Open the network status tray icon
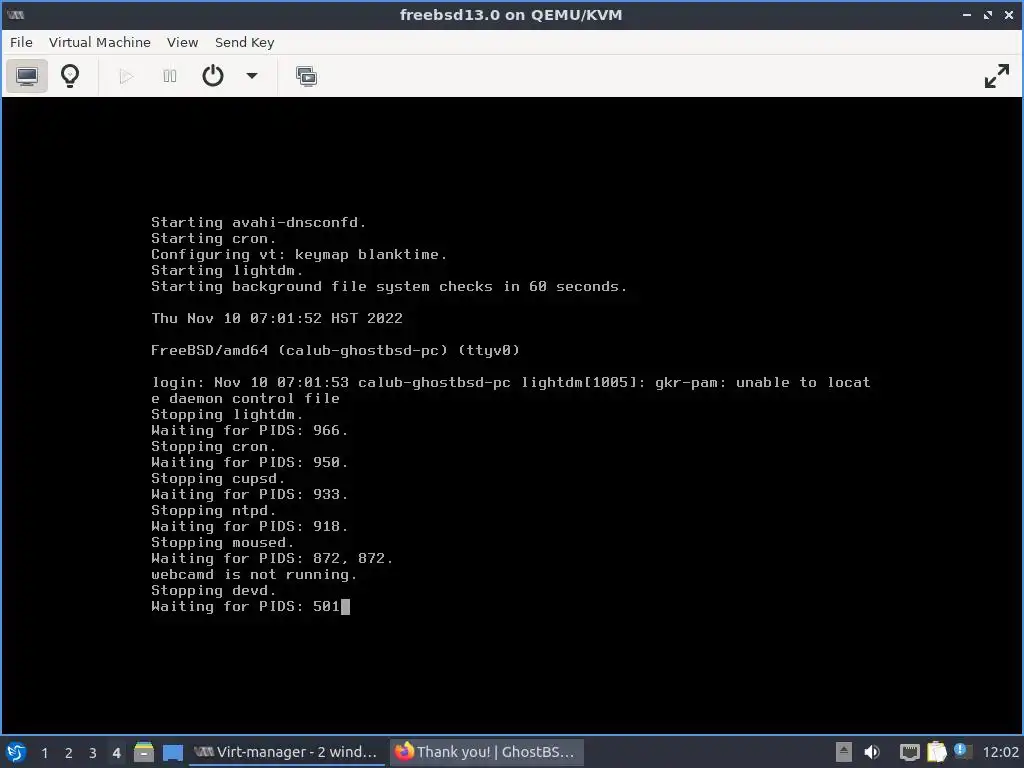The height and width of the screenshot is (768, 1024). (x=909, y=752)
